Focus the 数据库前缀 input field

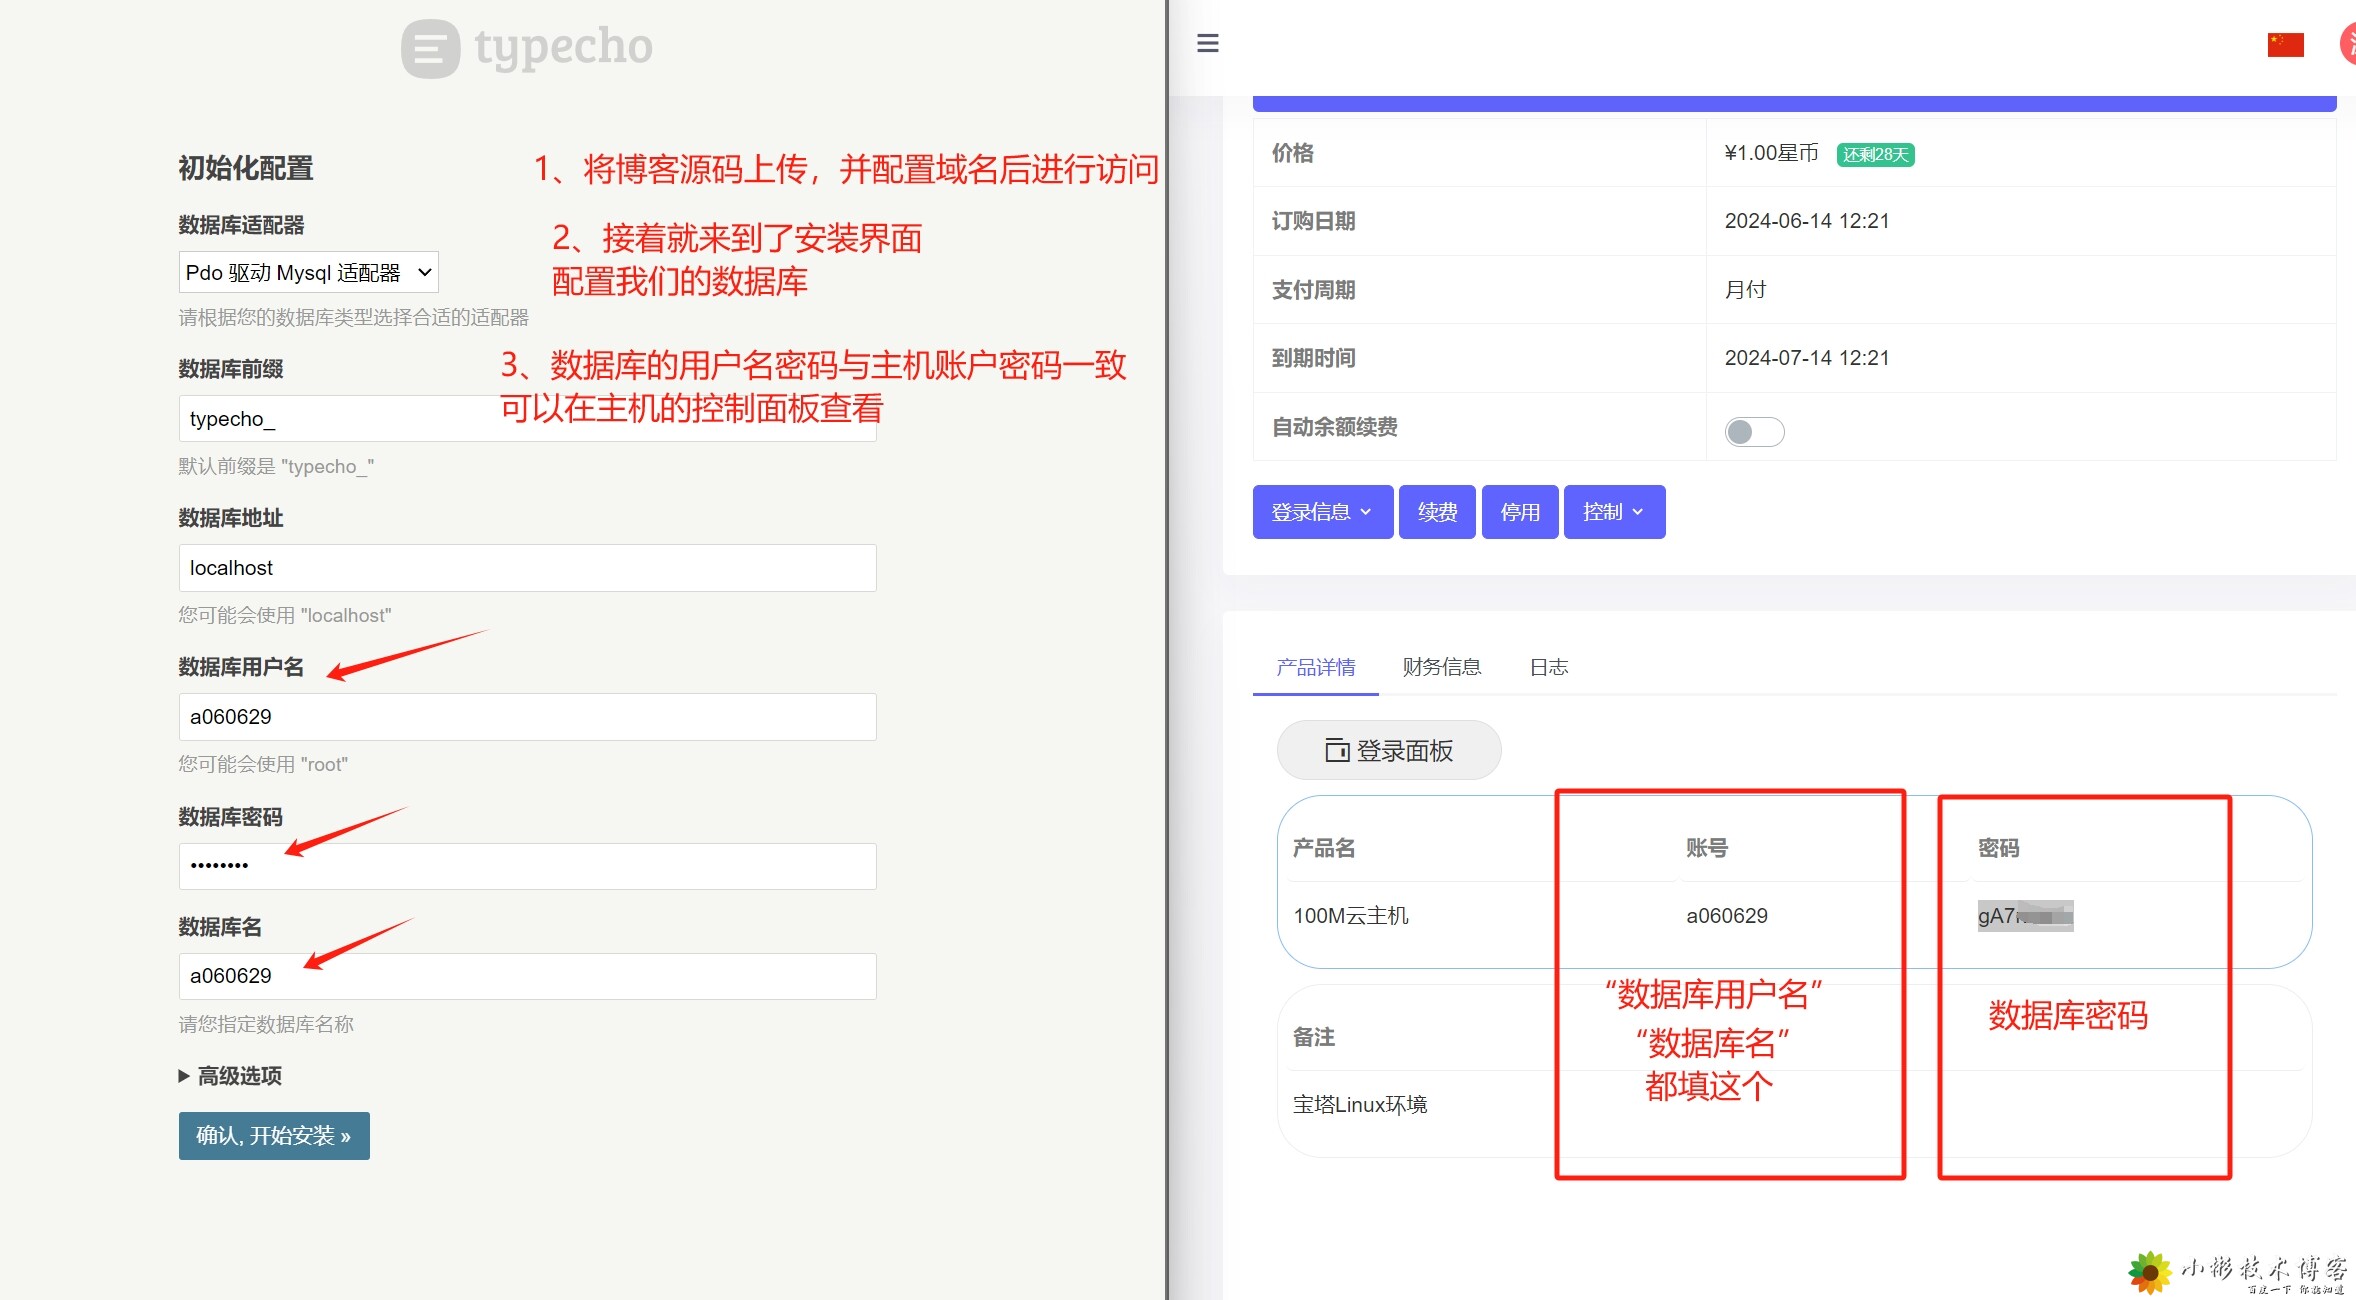click(527, 418)
